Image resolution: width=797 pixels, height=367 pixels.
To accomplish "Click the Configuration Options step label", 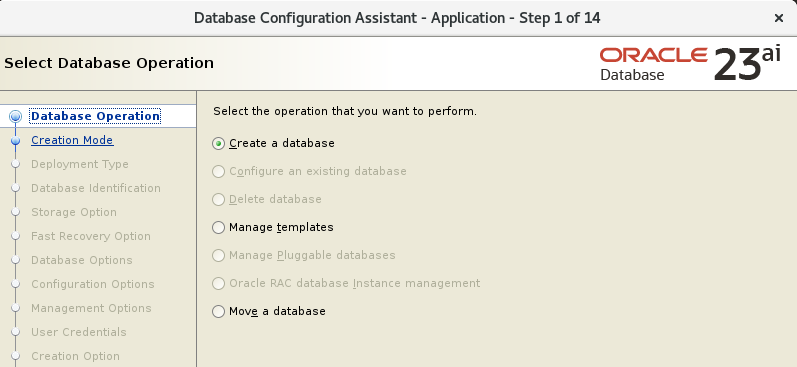I will (x=93, y=284).
